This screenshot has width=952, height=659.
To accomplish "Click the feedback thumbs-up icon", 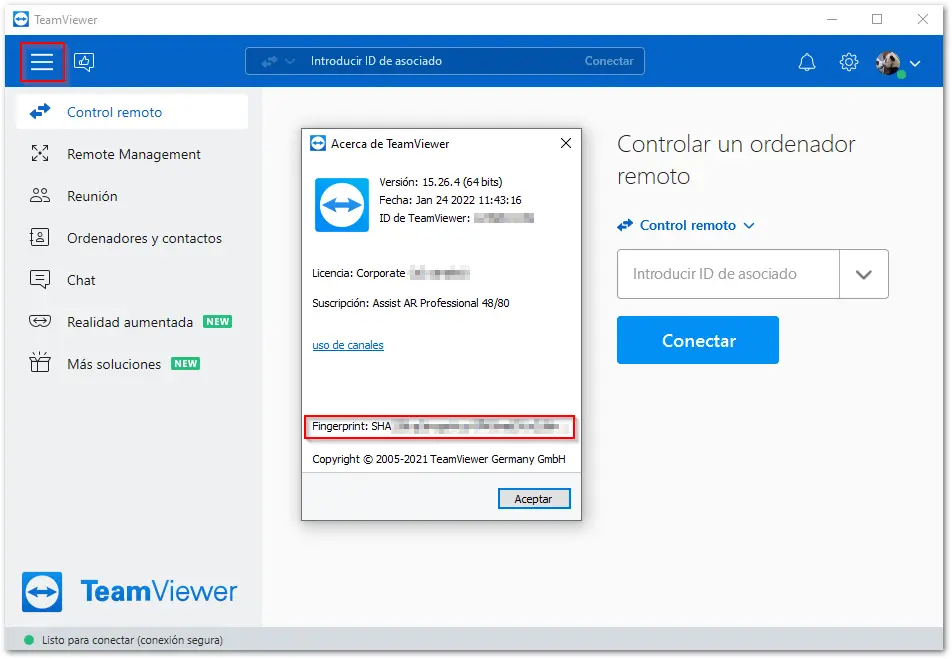I will (84, 61).
